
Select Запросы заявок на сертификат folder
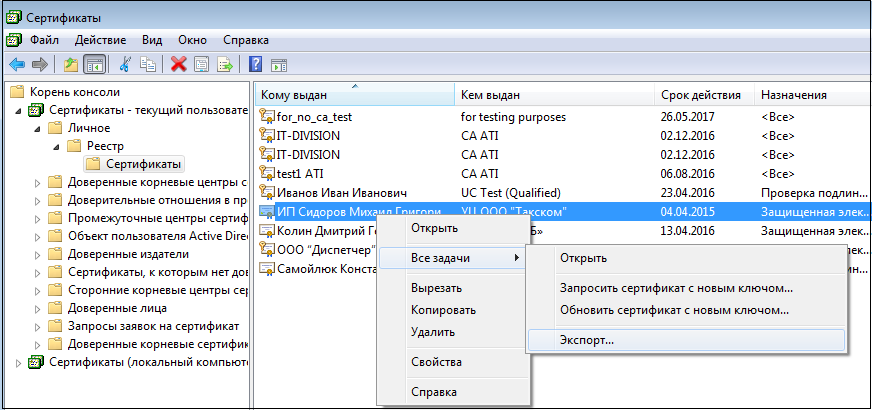tap(153, 326)
